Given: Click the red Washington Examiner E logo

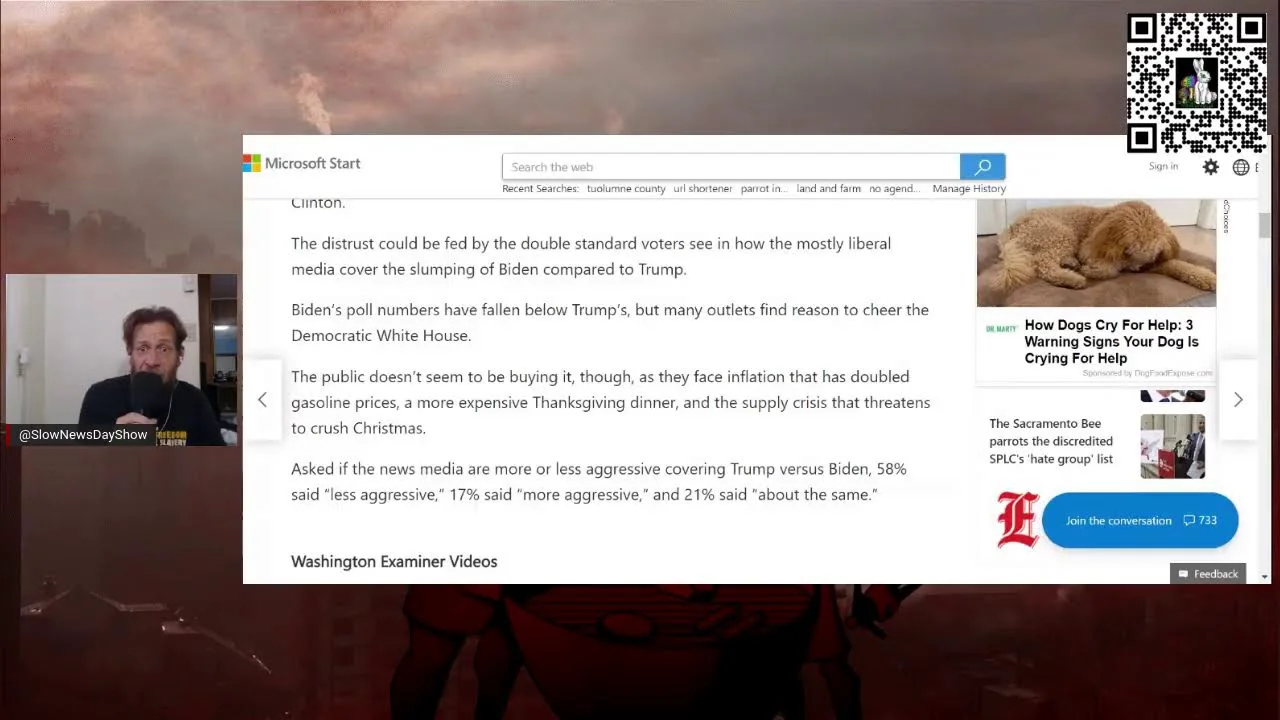Looking at the screenshot, I should (x=1017, y=520).
